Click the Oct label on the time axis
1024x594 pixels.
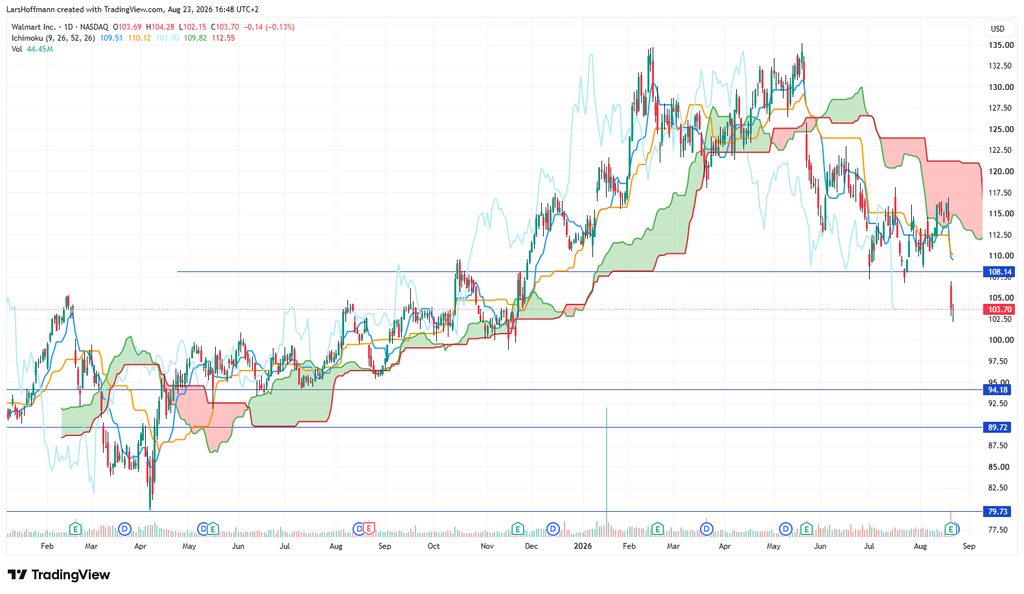[x=434, y=546]
